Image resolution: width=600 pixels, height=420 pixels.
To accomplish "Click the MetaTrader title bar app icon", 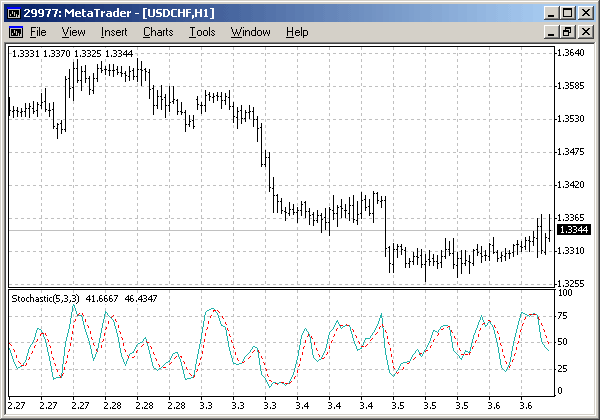I will pos(14,13).
